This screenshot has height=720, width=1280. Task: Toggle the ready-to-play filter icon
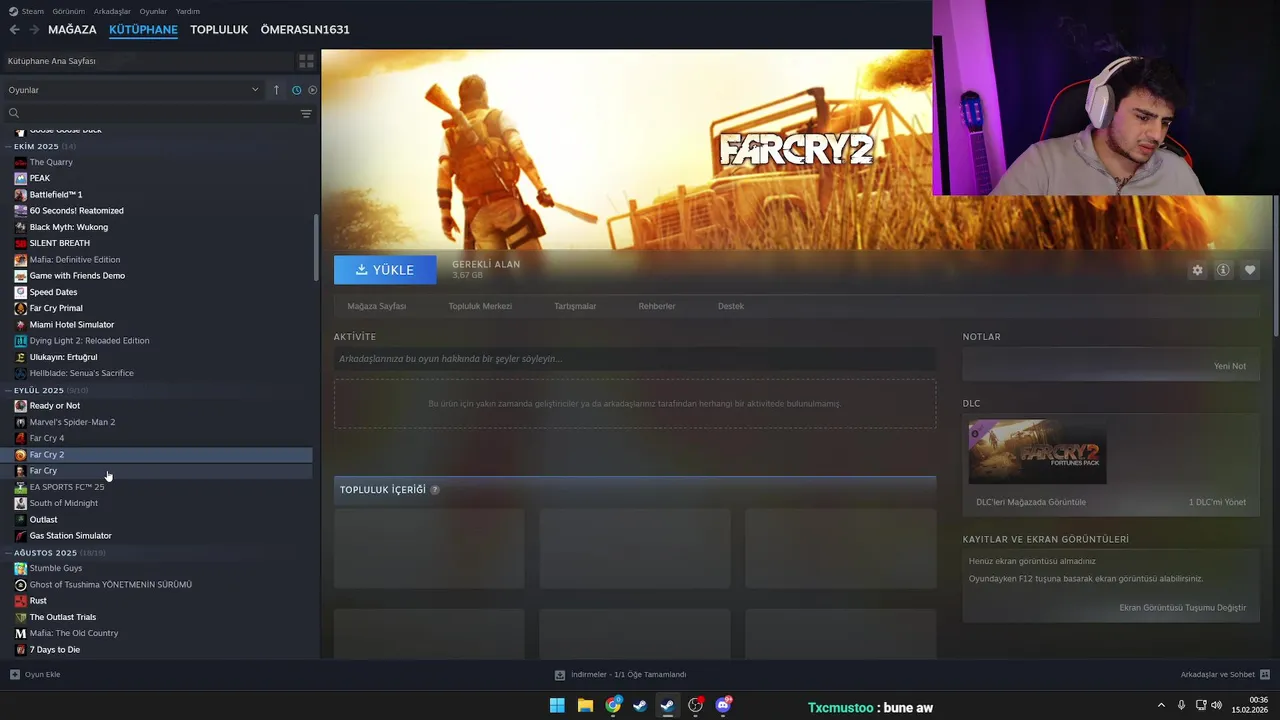pyautogui.click(x=312, y=90)
